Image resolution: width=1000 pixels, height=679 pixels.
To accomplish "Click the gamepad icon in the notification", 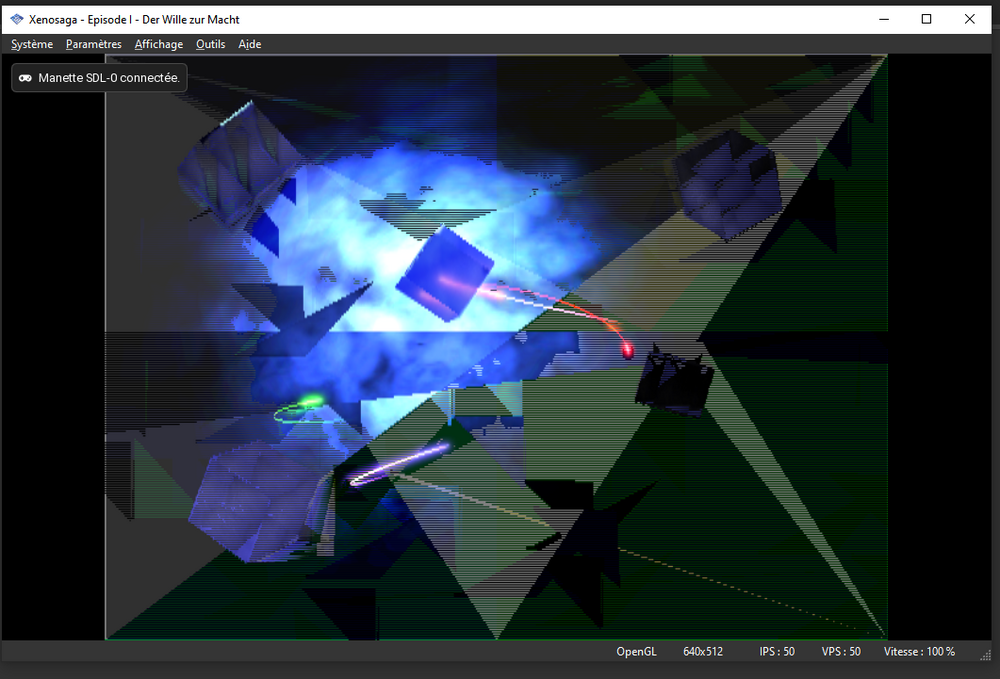I will [25, 78].
